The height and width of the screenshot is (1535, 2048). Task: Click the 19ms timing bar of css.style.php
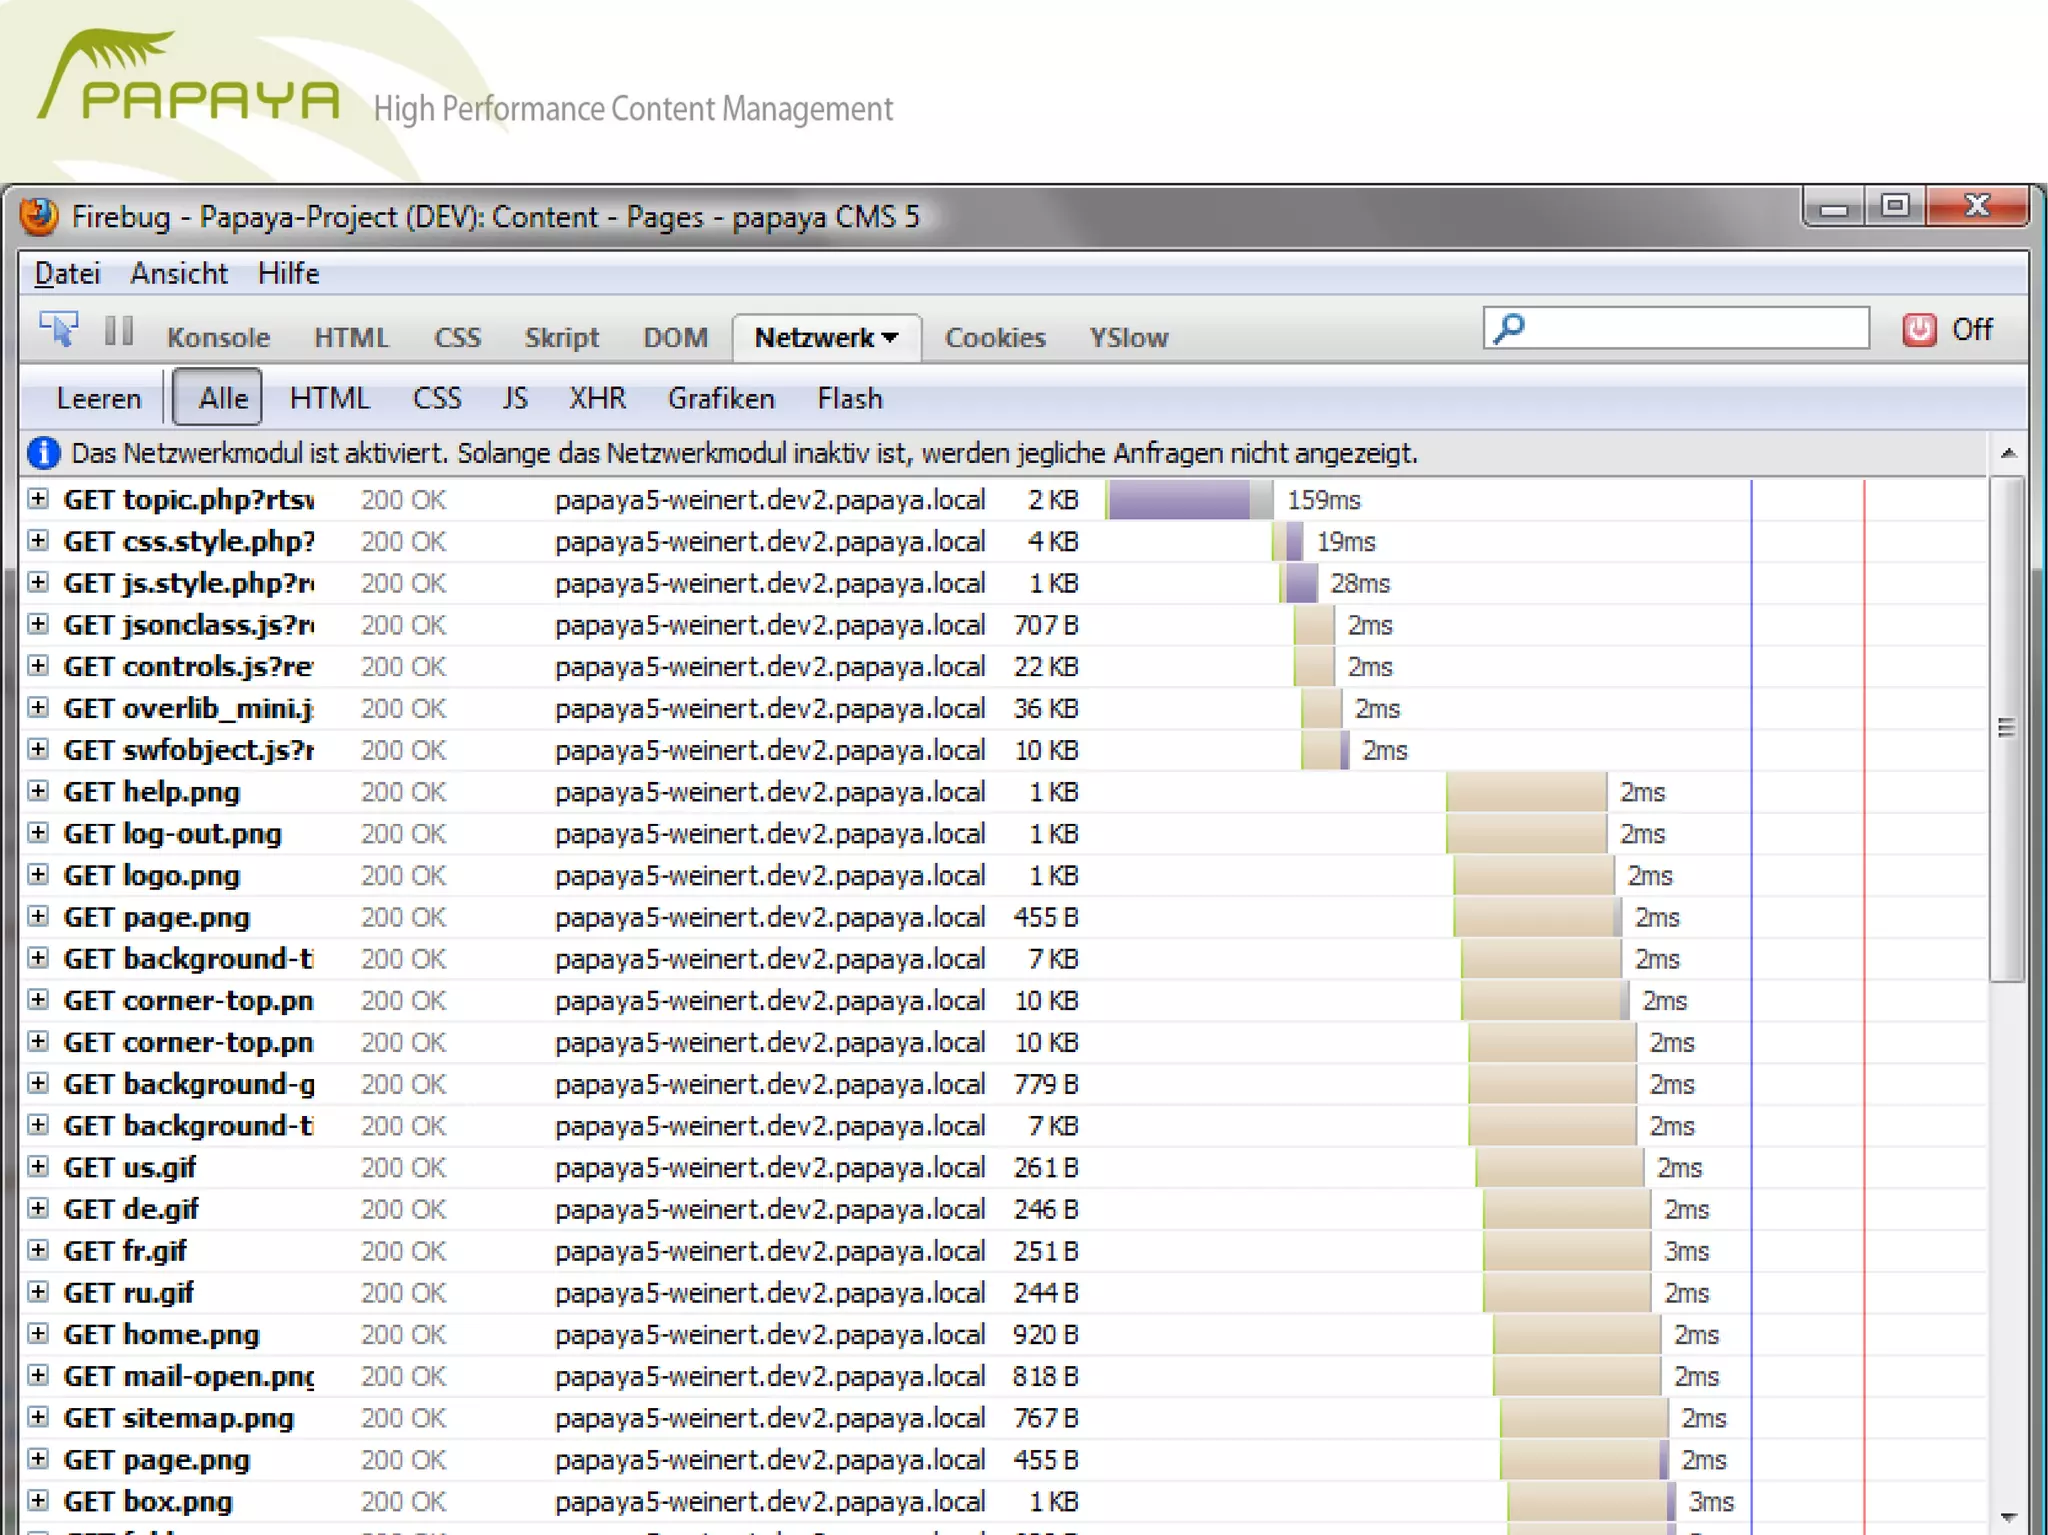pos(1288,541)
